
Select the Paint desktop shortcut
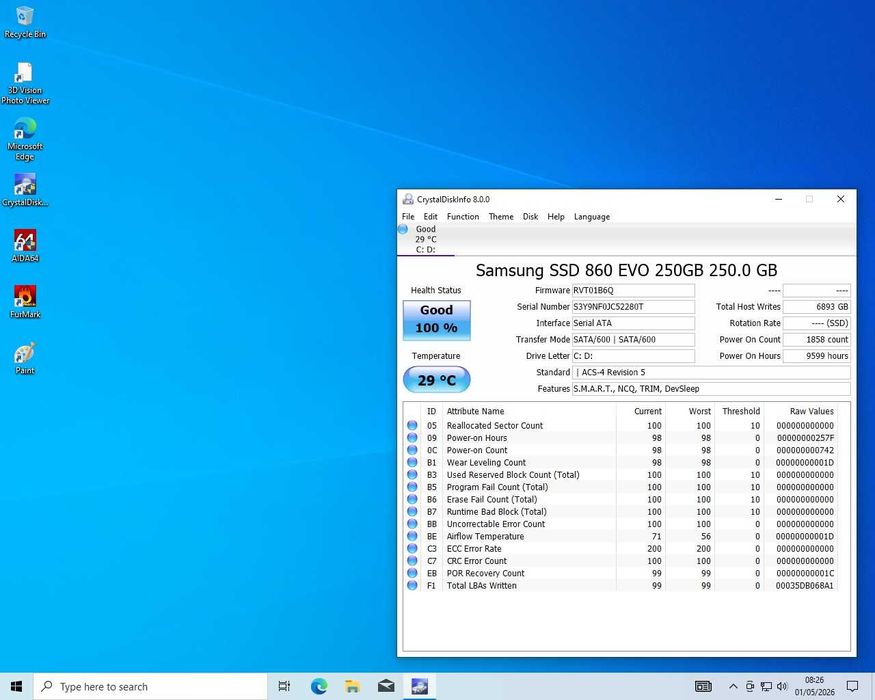point(25,358)
